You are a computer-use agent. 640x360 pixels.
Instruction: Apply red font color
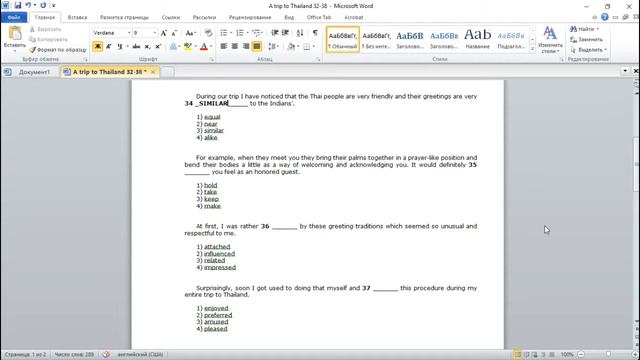pos(204,47)
